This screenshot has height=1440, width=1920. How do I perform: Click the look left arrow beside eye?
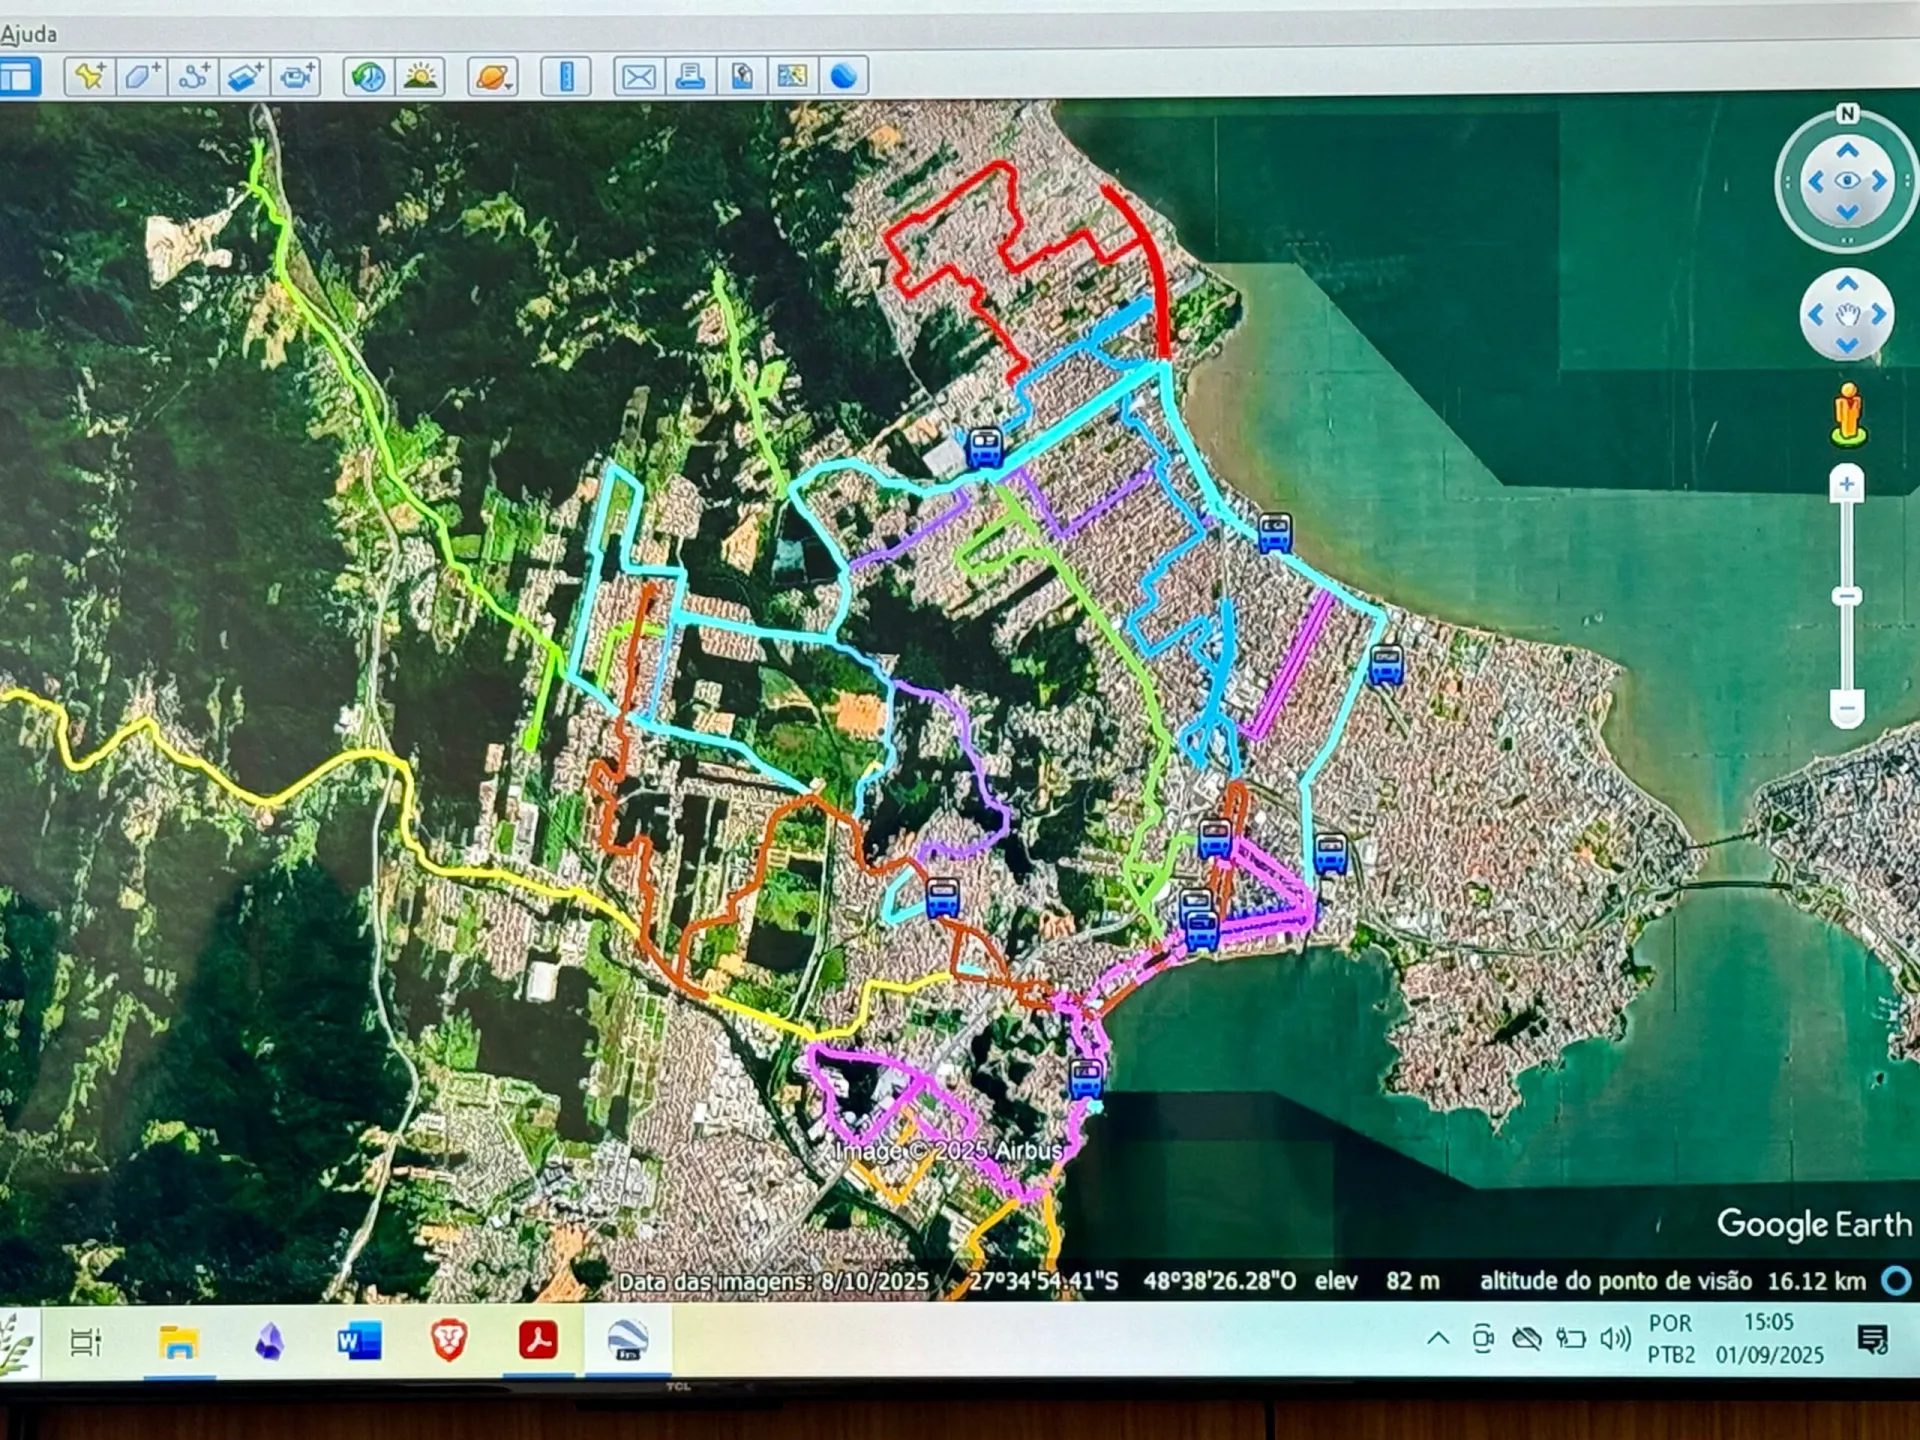[1816, 181]
